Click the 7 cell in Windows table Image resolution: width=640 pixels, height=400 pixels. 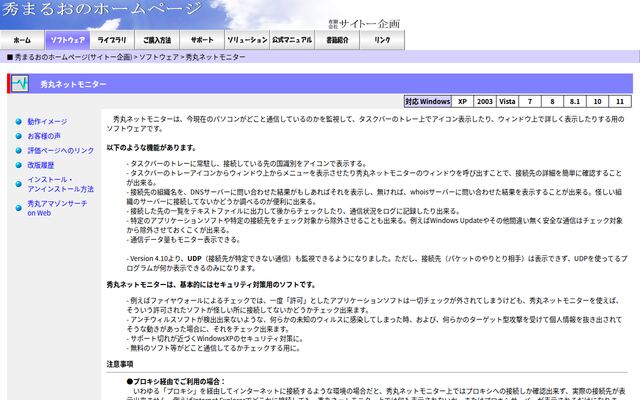pyautogui.click(x=530, y=102)
